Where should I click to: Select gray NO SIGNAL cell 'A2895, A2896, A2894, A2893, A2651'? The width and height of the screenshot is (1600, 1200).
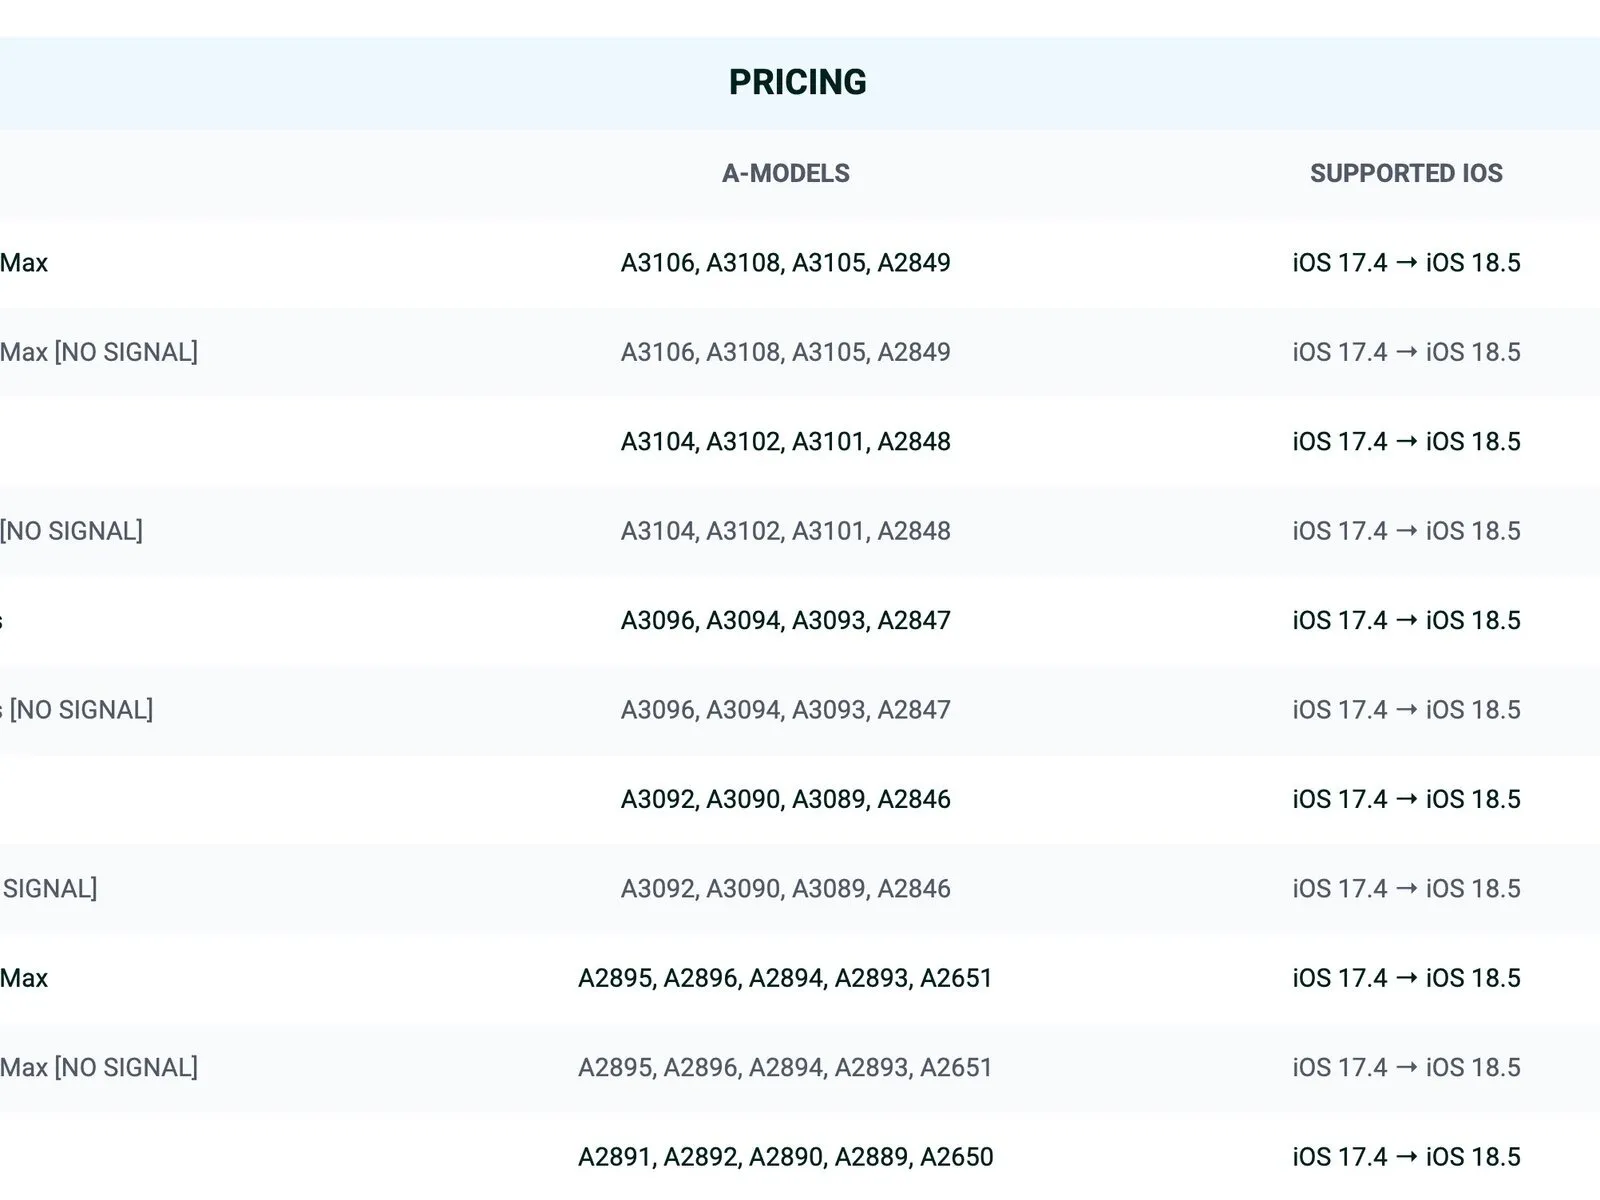click(x=786, y=1068)
